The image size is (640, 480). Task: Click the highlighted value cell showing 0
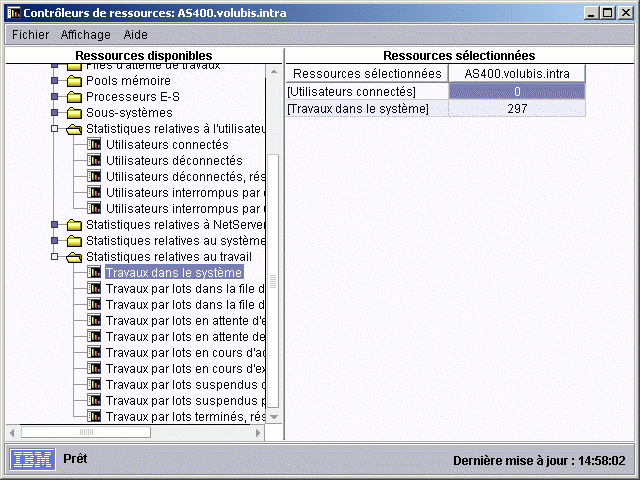(x=517, y=91)
